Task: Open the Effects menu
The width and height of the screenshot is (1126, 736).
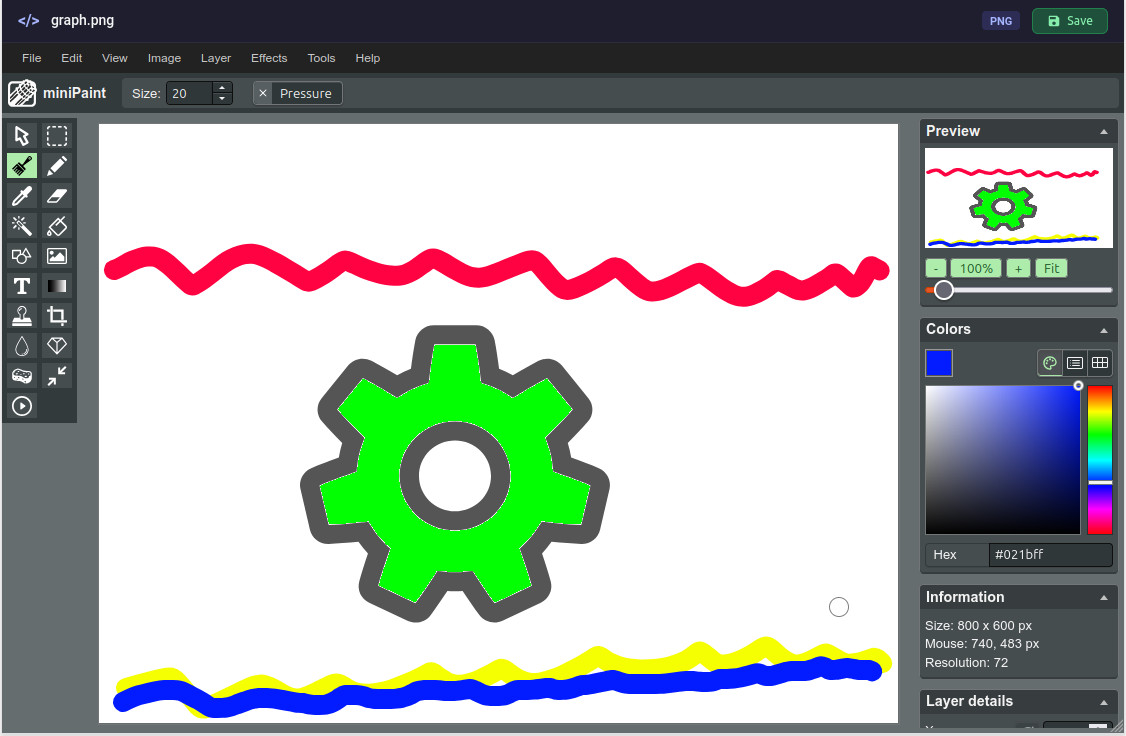Action: [269, 58]
